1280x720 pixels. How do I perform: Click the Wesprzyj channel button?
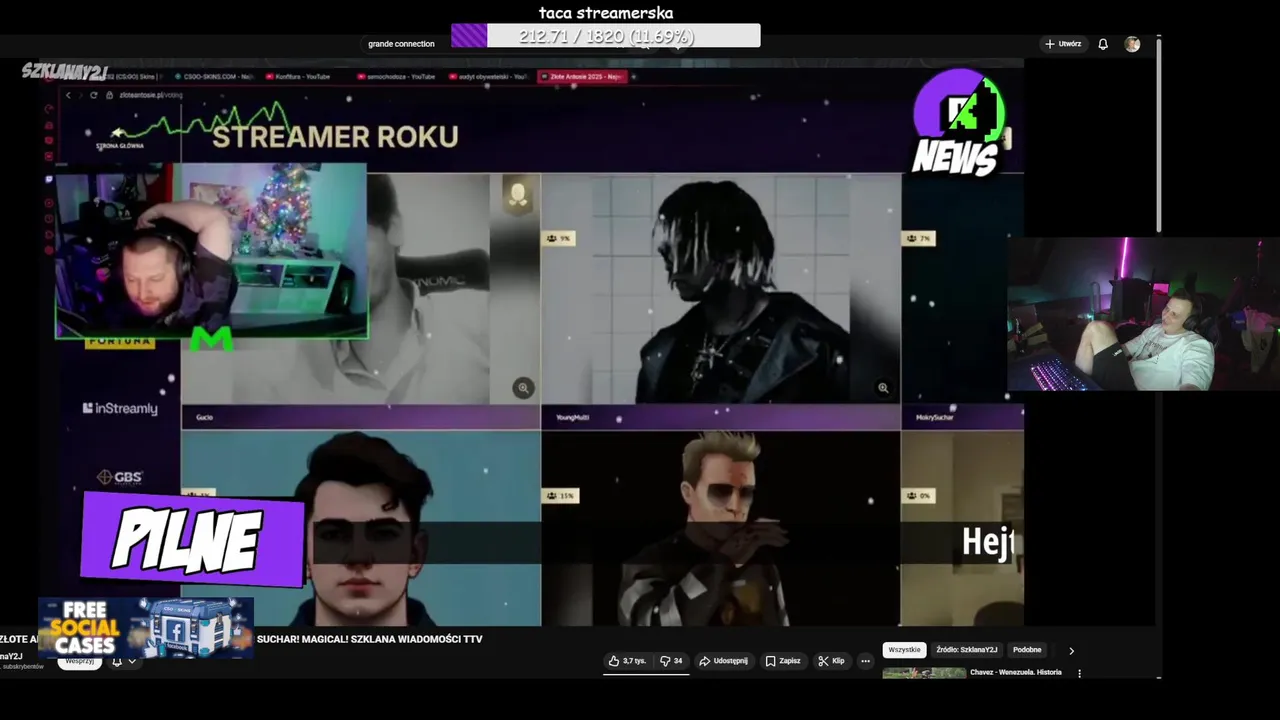pyautogui.click(x=79, y=661)
